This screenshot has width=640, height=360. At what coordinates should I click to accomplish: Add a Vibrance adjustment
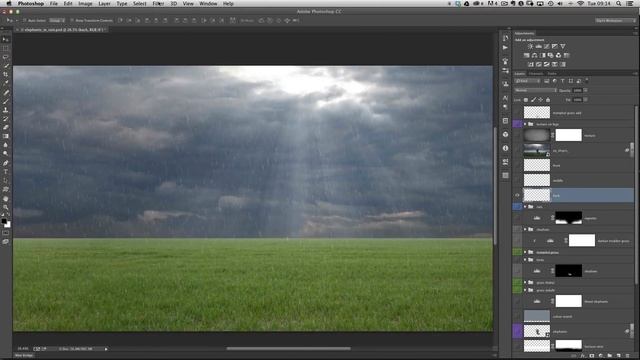563,47
